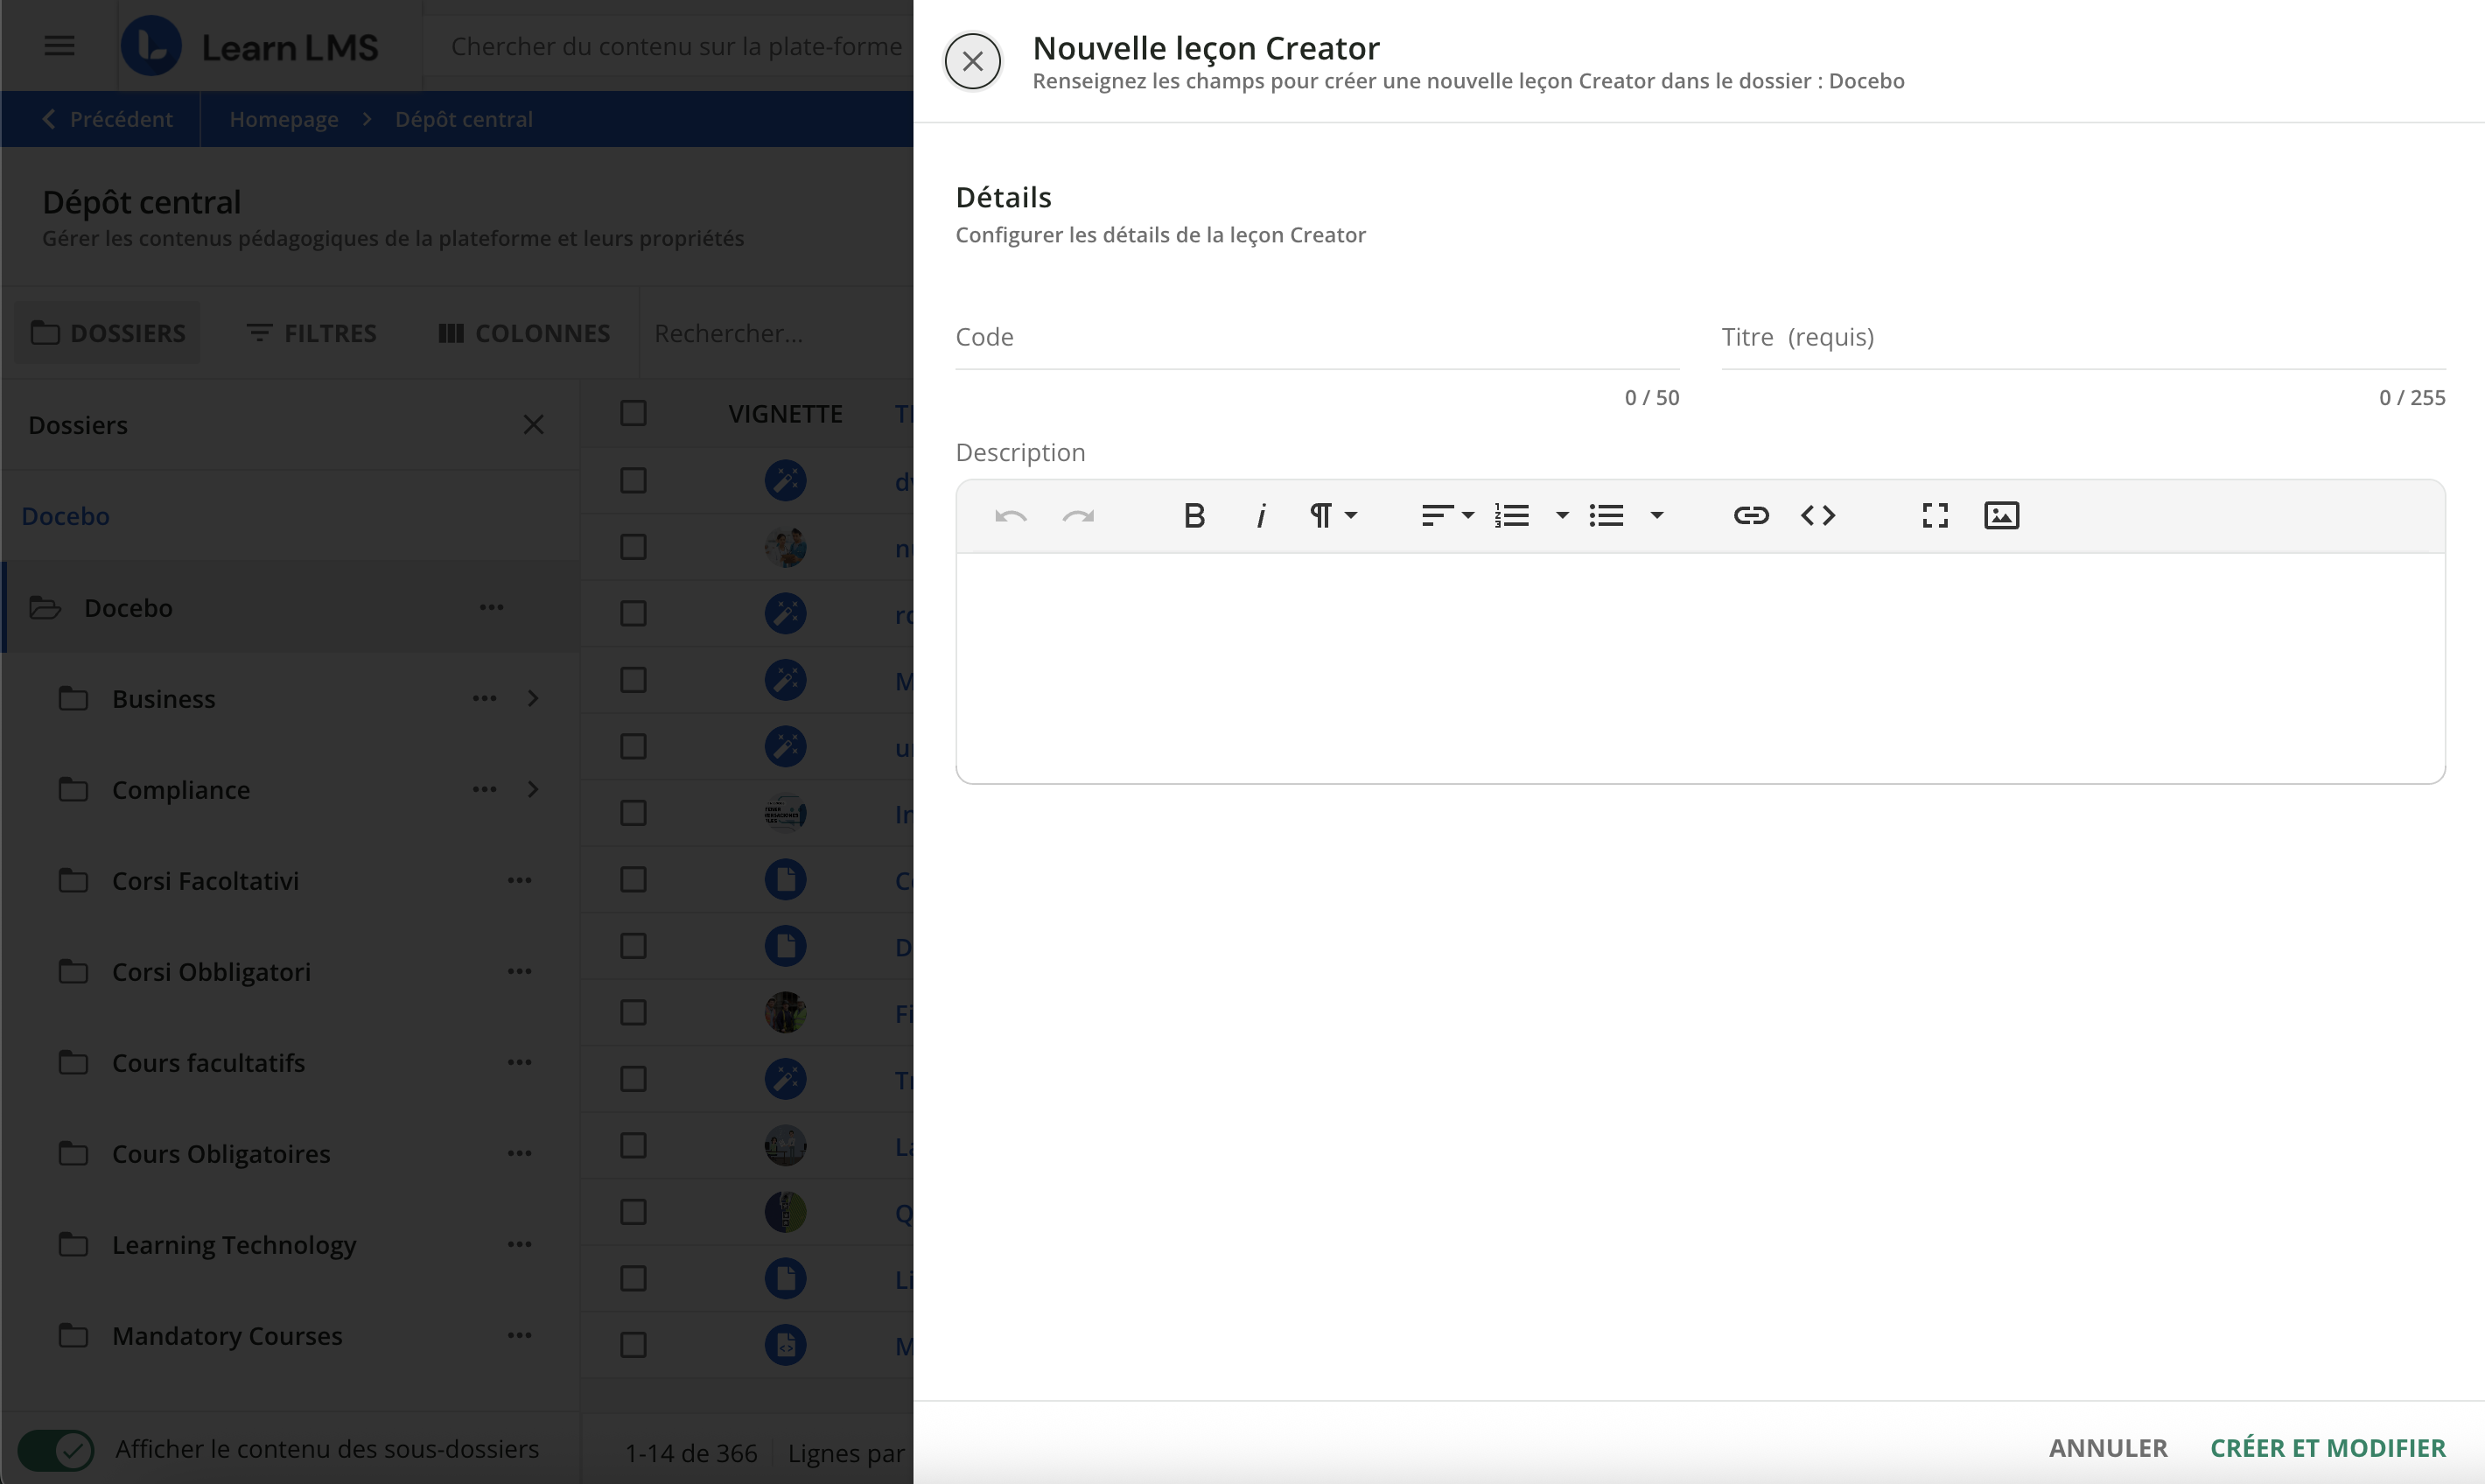Image resolution: width=2485 pixels, height=1484 pixels.
Task: Check the select-all checkbox beside VIGNETTE
Action: (x=633, y=413)
